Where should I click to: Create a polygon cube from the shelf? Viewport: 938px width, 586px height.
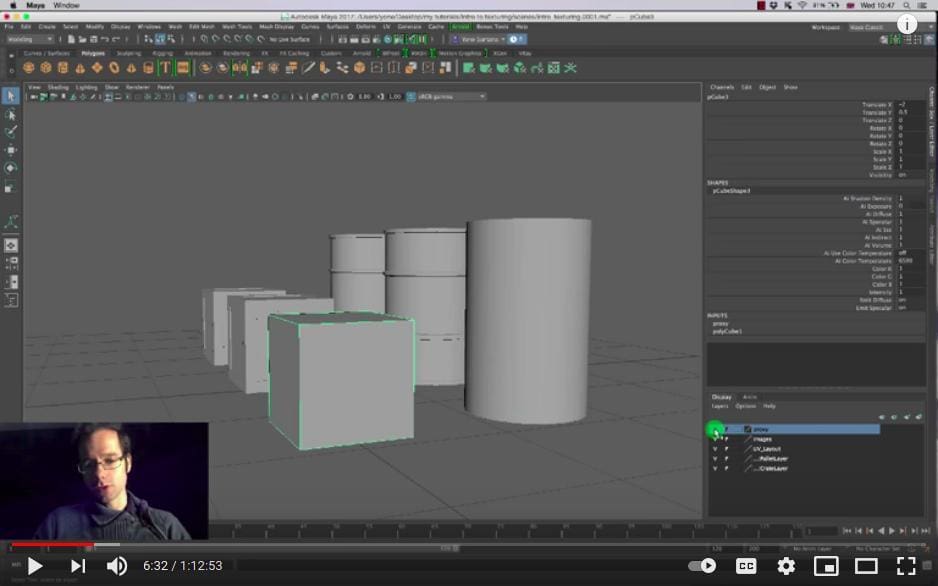tap(45, 68)
